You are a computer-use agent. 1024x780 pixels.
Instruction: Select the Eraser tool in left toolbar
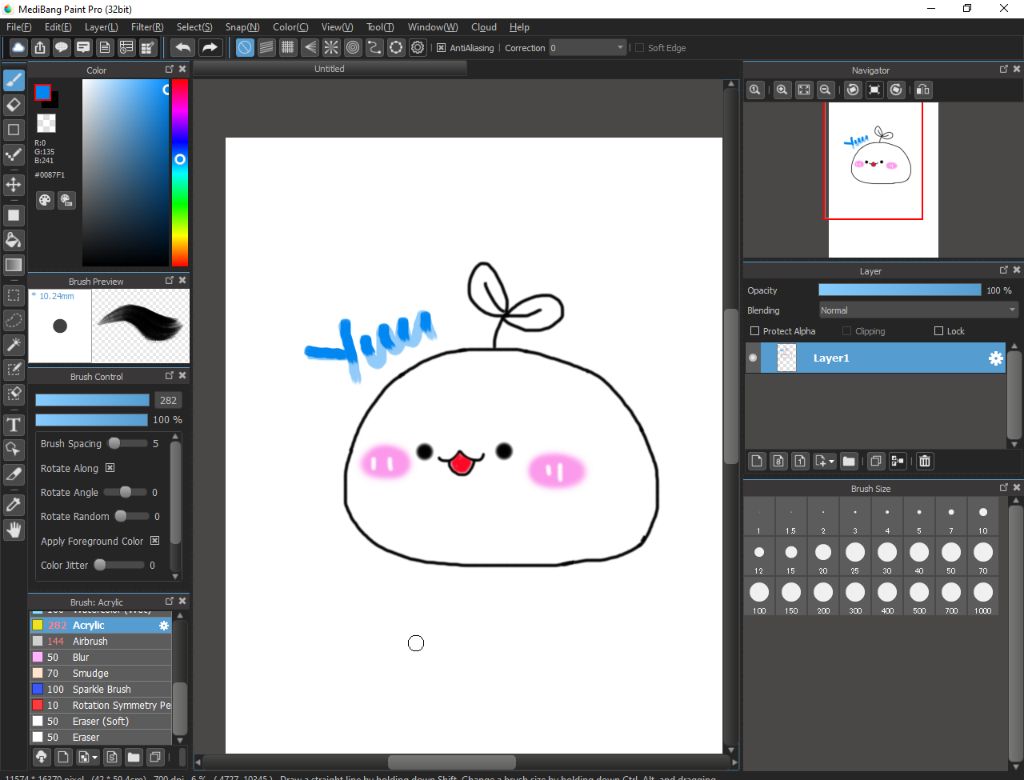point(14,105)
